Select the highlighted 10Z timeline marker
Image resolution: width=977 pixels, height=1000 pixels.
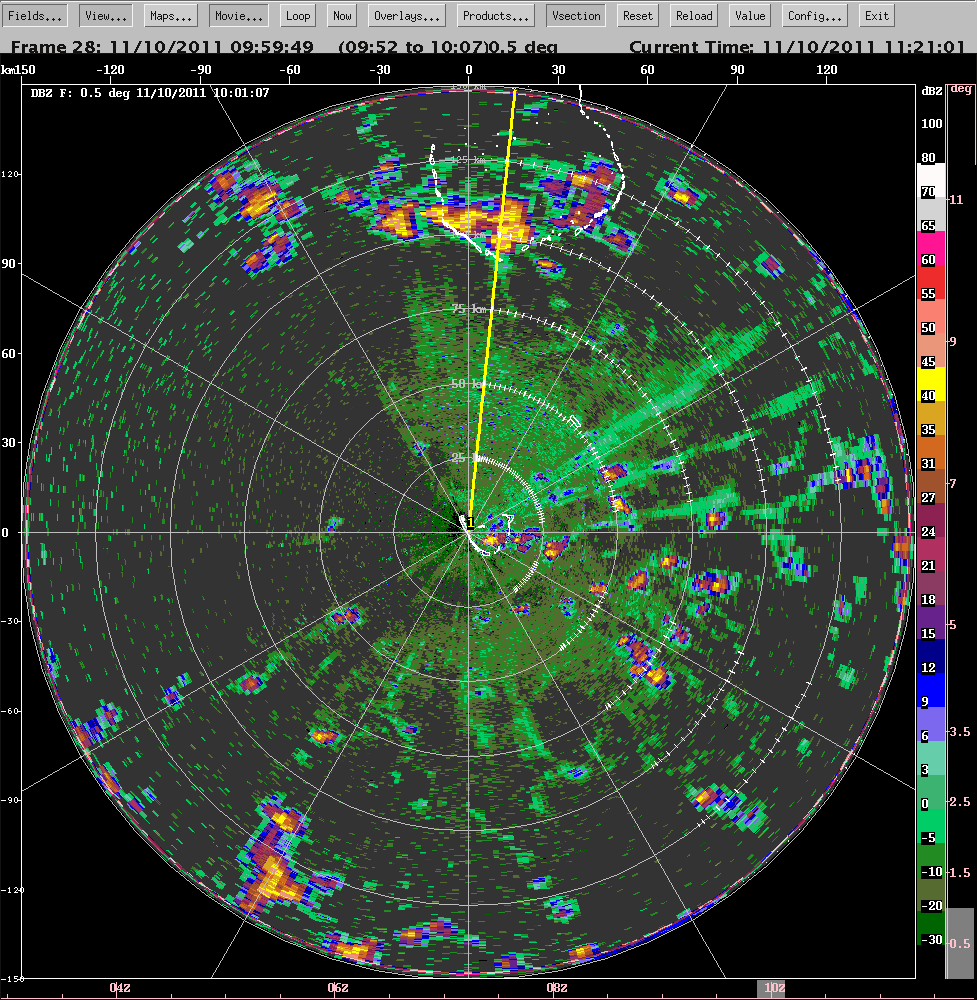point(774,989)
